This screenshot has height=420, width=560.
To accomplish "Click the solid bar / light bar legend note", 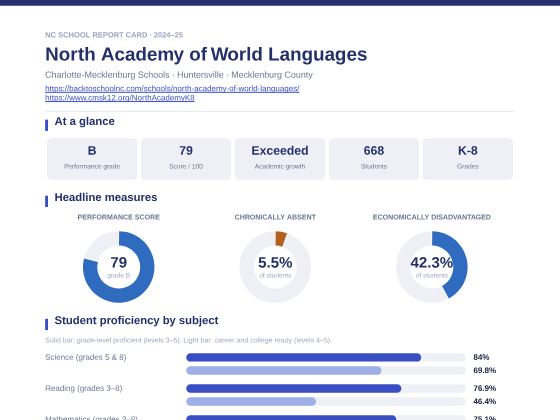I will (x=188, y=340).
